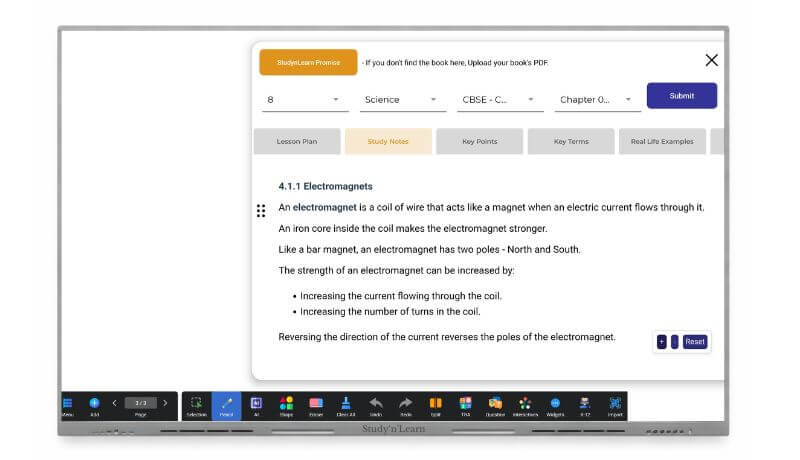Click the Submit button
This screenshot has height=460, width=800.
682,95
